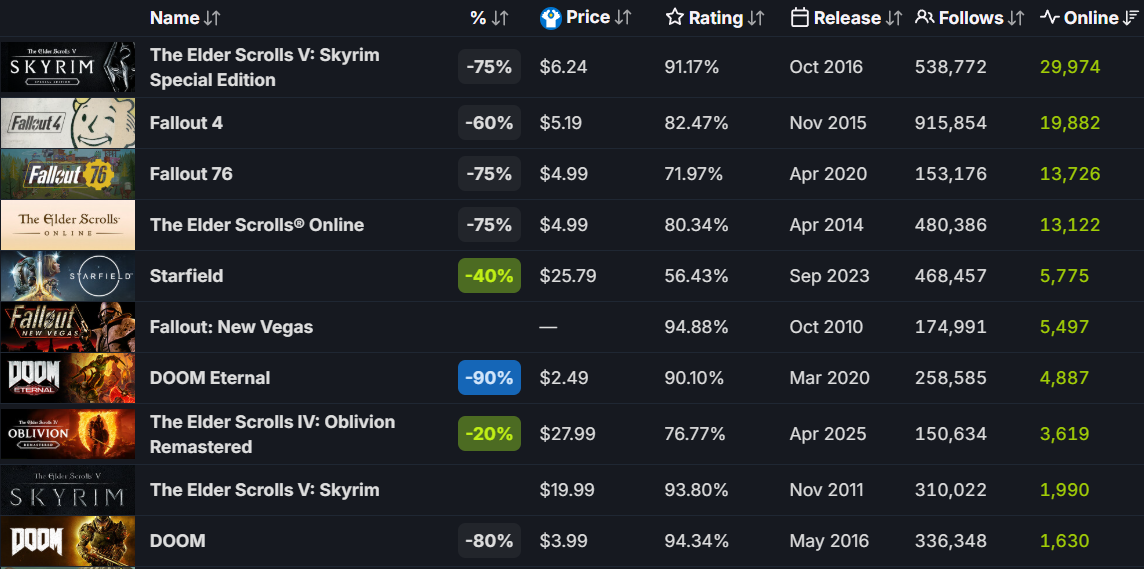
Task: Click Starfield's green -40% discount badge
Action: pyautogui.click(x=489, y=276)
